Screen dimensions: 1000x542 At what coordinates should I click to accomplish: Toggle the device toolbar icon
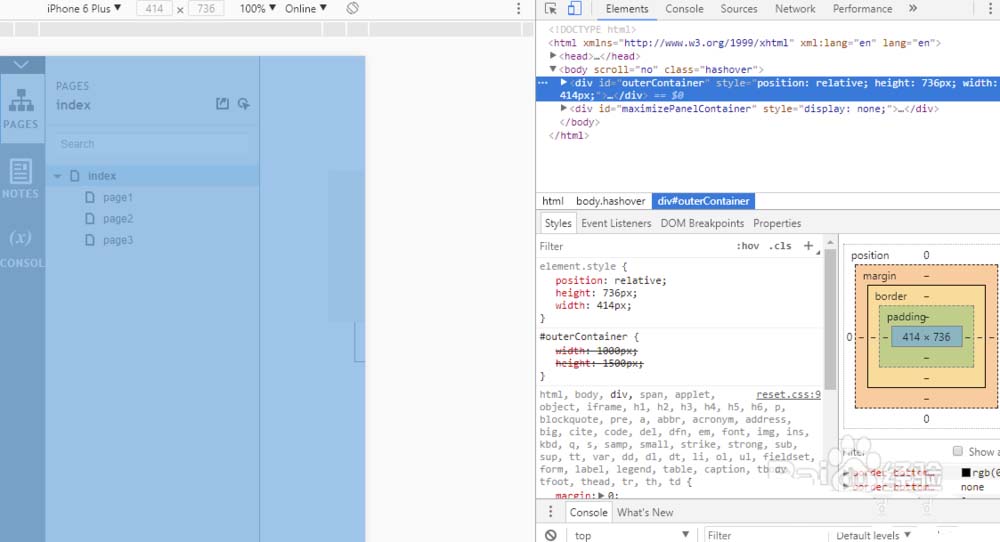click(574, 9)
